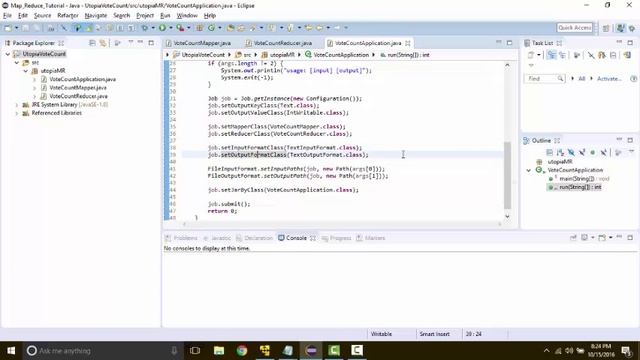This screenshot has width=640, height=360.
Task: Toggle Scheduled presentation in the Task List toolbar
Action: [562, 55]
